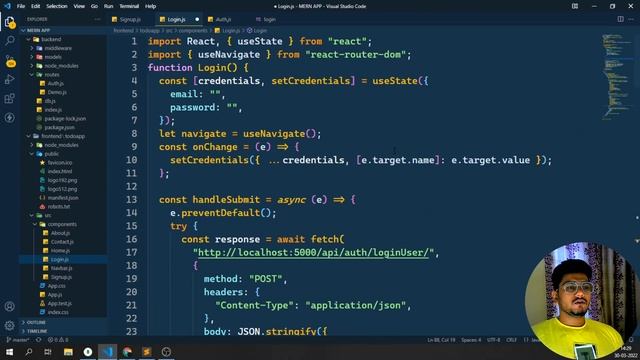
Task: Open Navbar.js in components
Action: pos(61,268)
